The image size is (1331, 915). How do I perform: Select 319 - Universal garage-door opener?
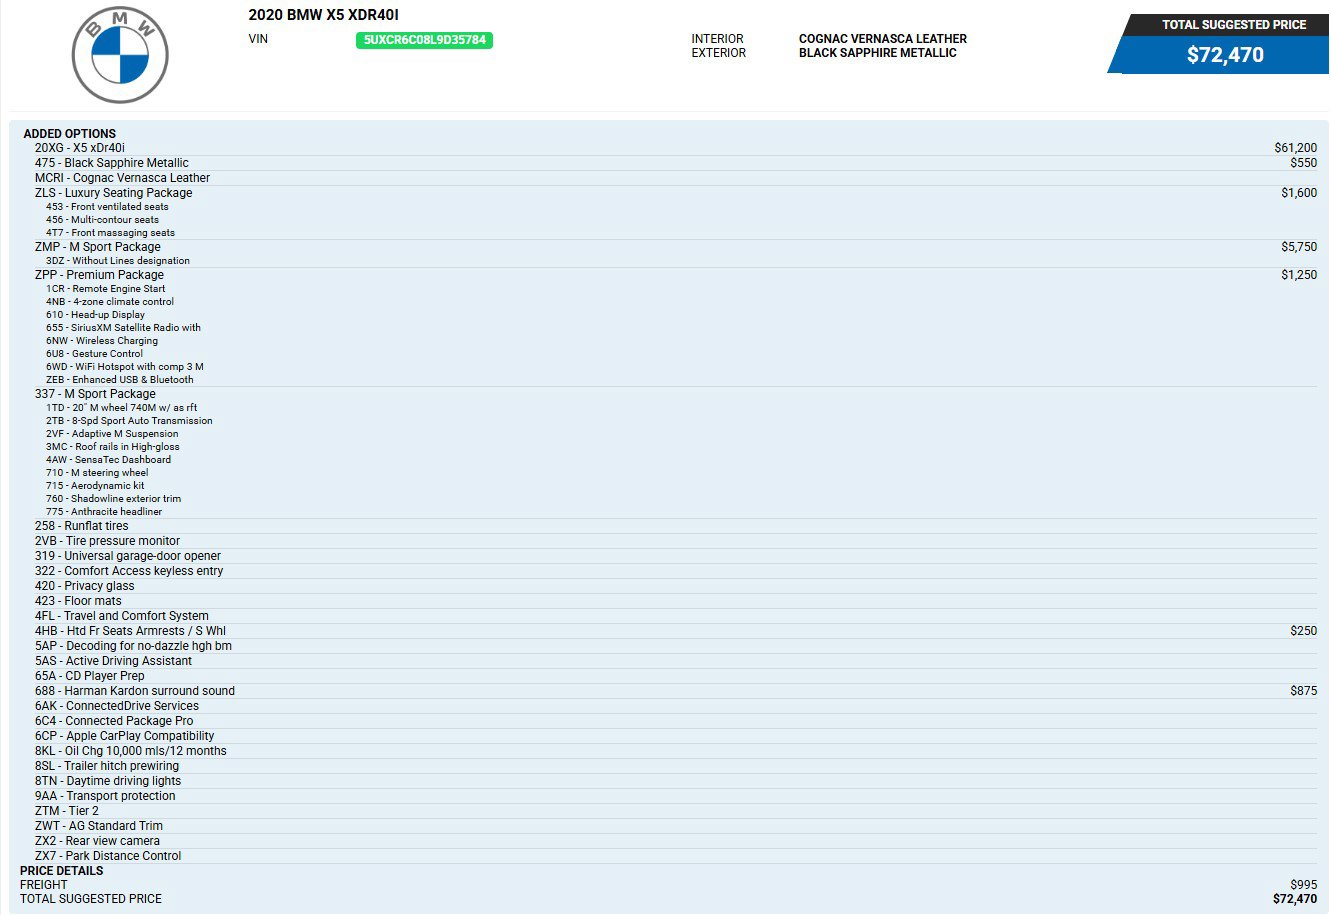pyautogui.click(x=128, y=556)
